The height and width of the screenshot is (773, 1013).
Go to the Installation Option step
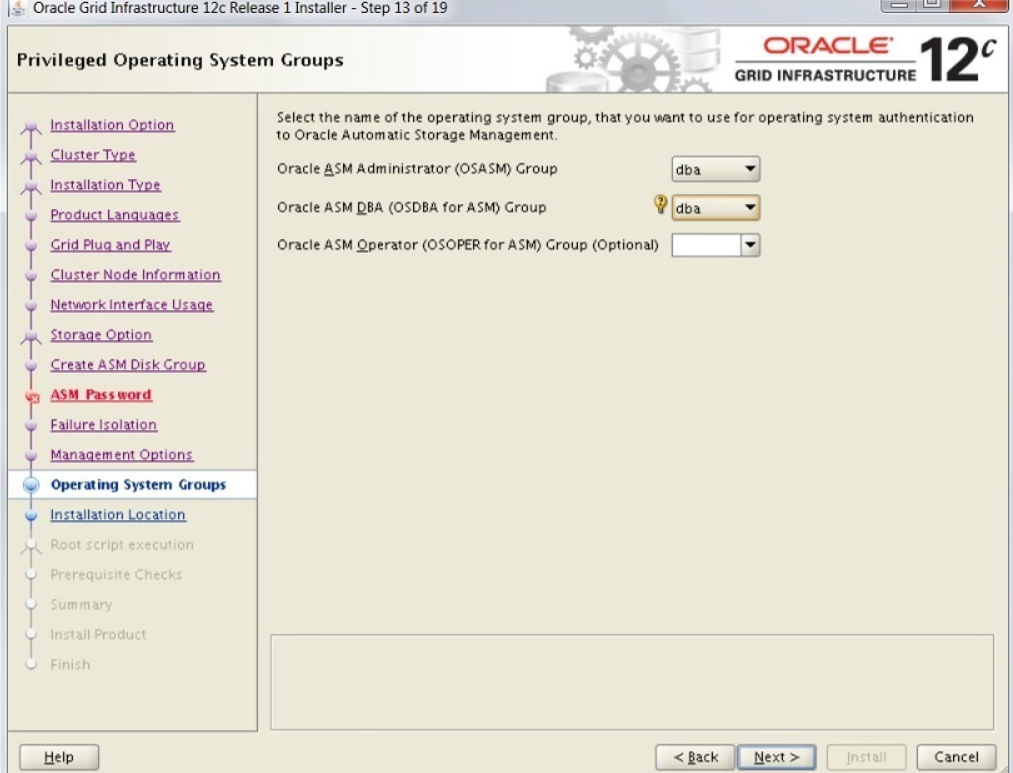112,125
